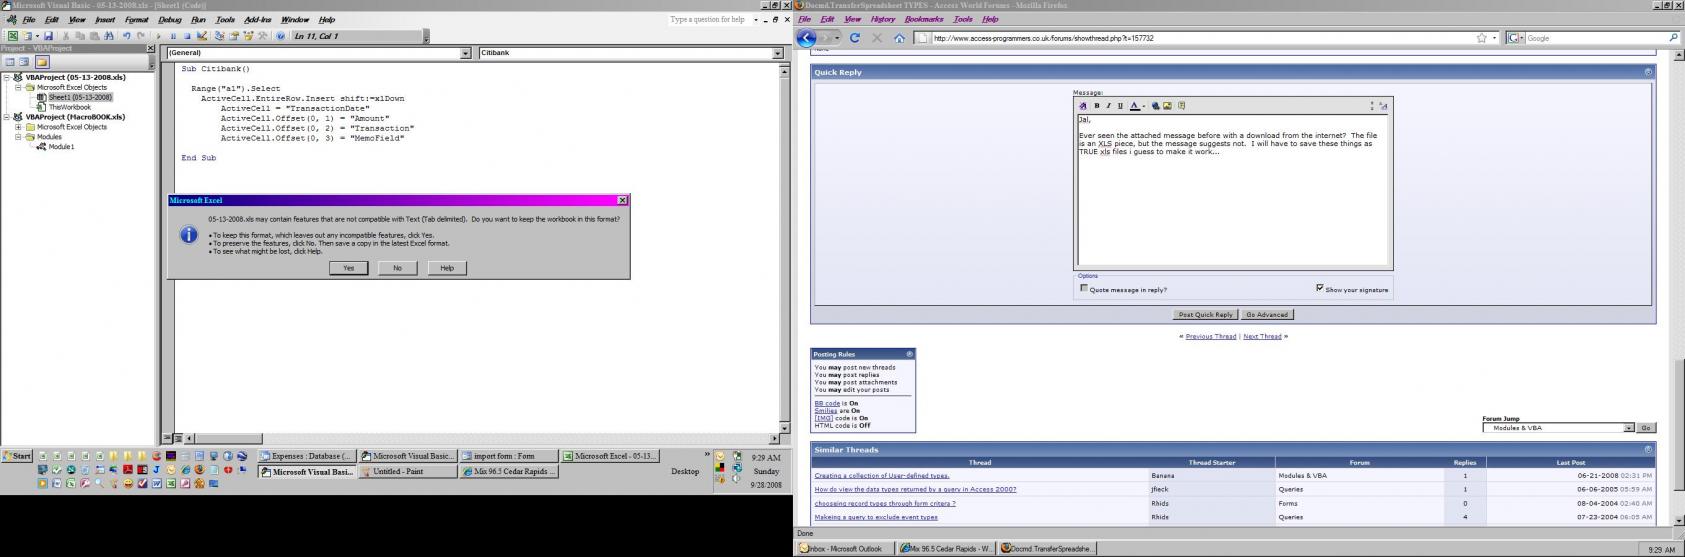Open Object Browser icon in VBA toolbar
The width and height of the screenshot is (1685, 557).
(x=248, y=36)
